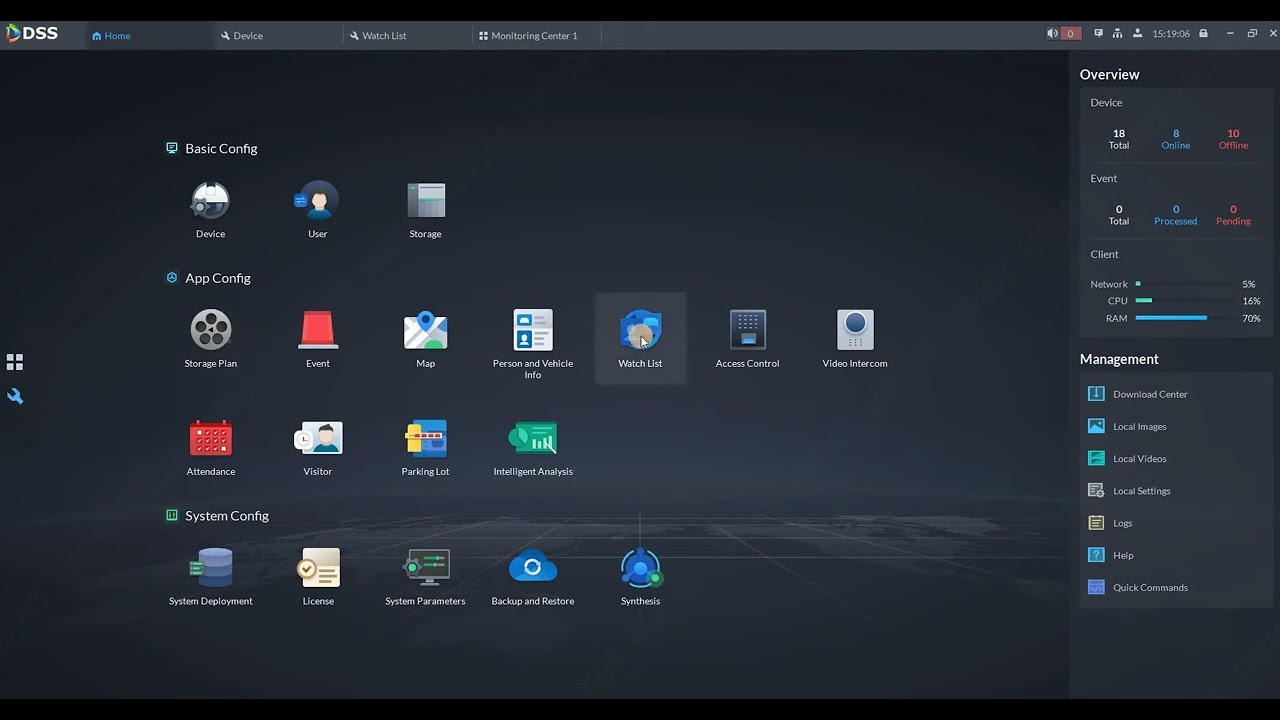Open the Access Control keypad icon
This screenshot has height=720, width=1280.
747,330
